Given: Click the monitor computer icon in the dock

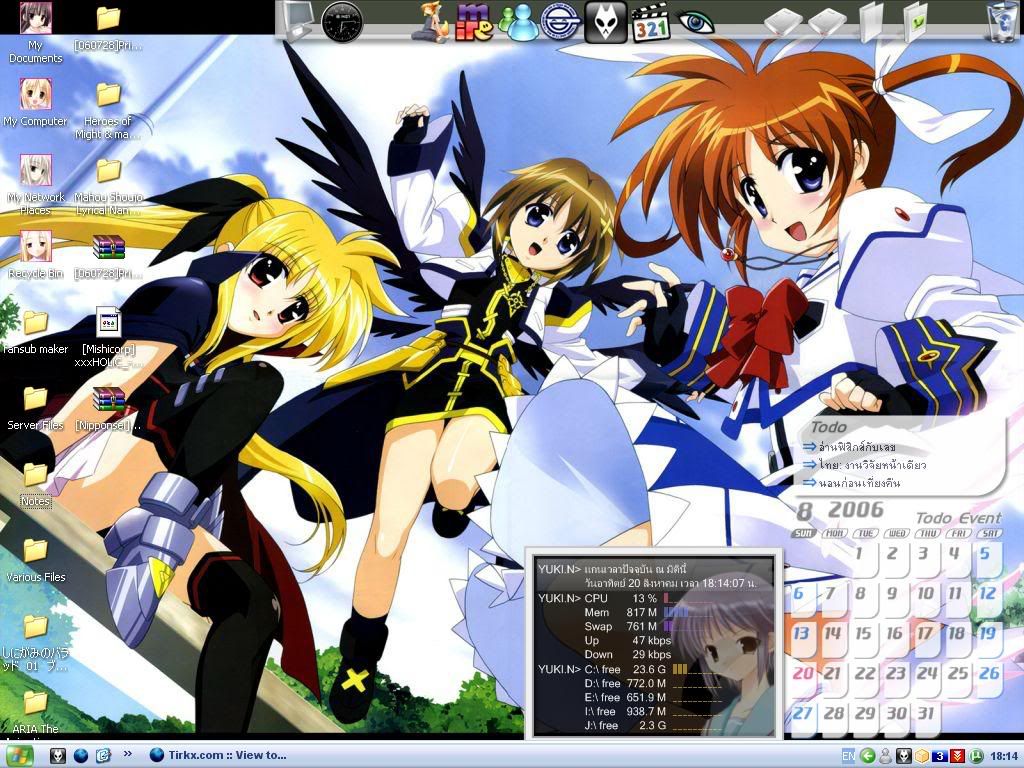Looking at the screenshot, I should 297,22.
